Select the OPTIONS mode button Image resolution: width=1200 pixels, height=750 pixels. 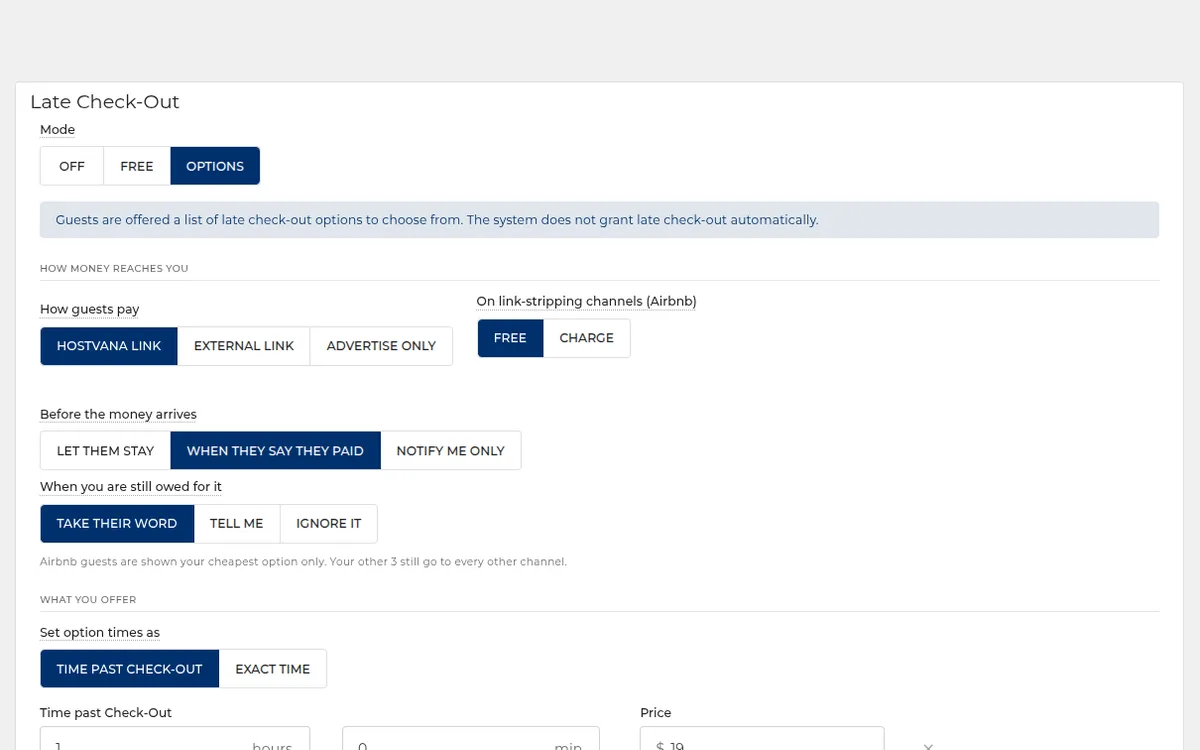(215, 166)
